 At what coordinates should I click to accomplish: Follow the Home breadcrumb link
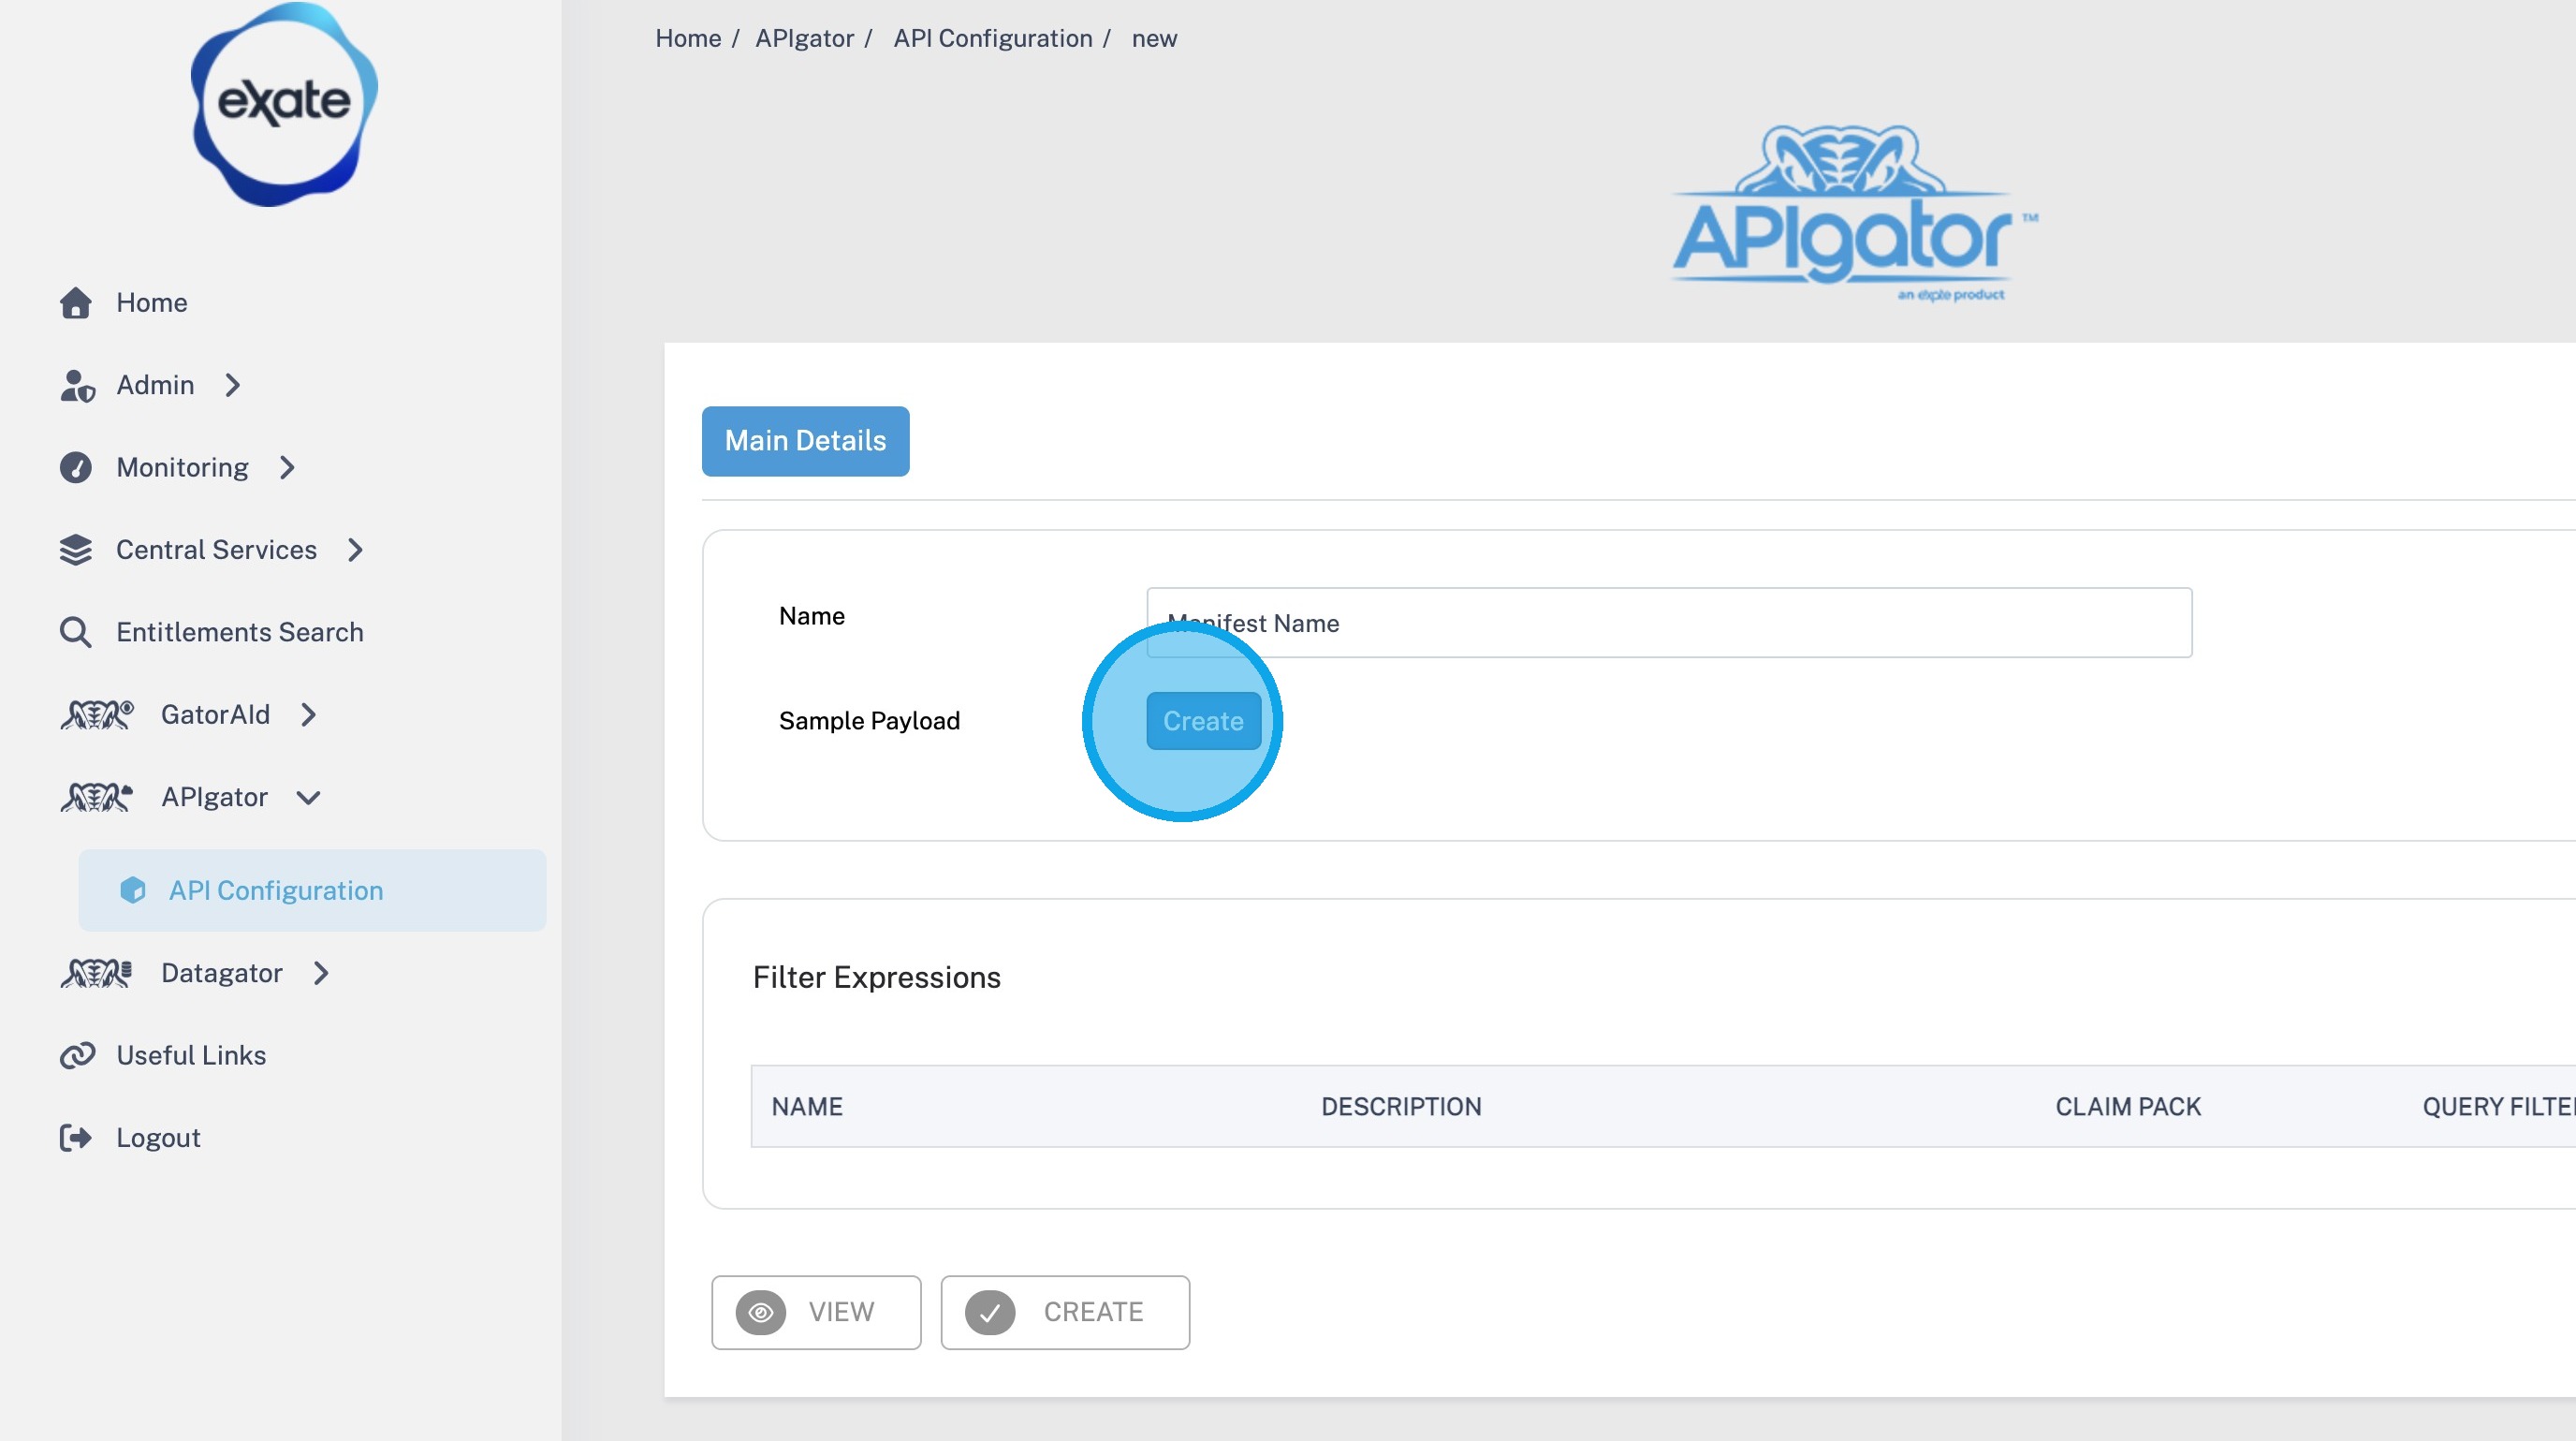688,38
